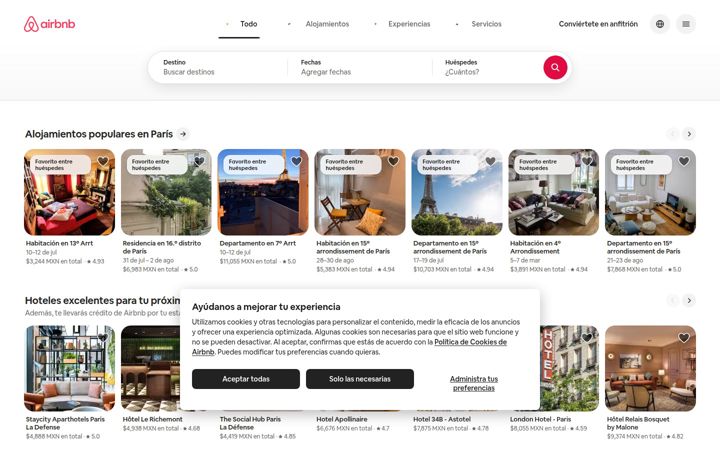Image resolution: width=720 pixels, height=450 pixels.
Task: Favorite the Departamento en 7º Arrt heart
Action: (x=297, y=161)
